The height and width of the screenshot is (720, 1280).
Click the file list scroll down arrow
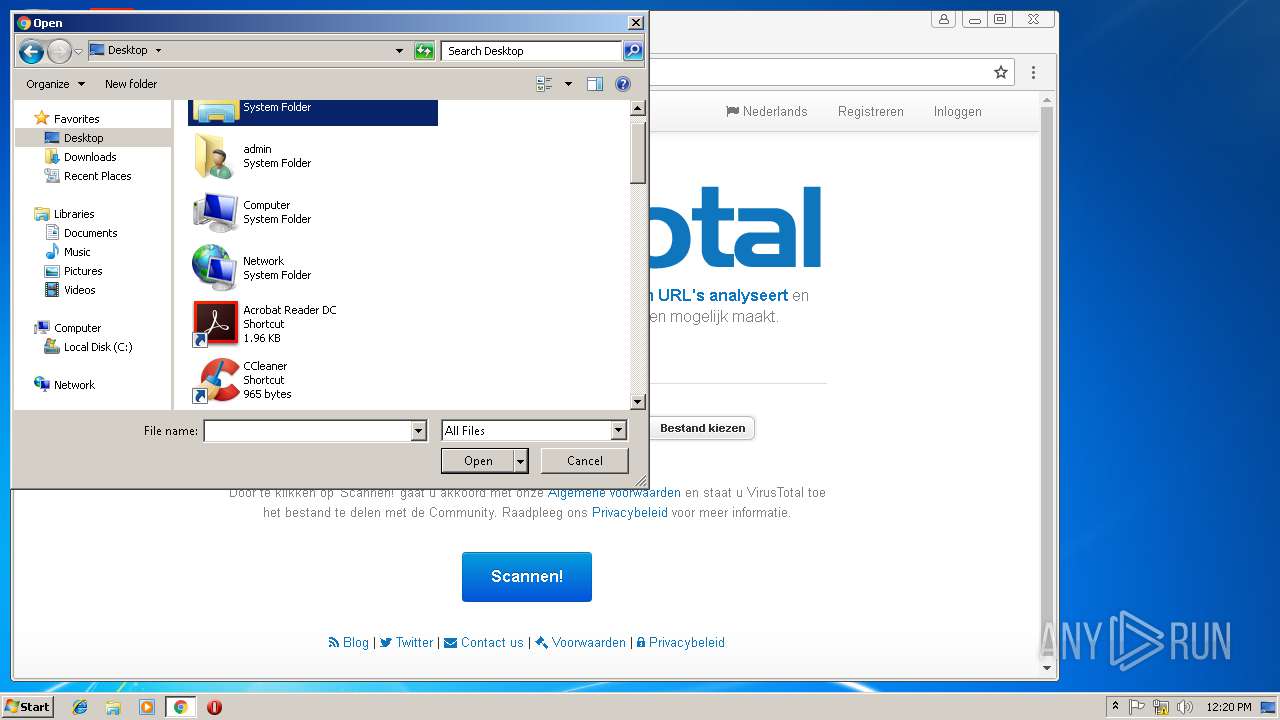tap(638, 402)
